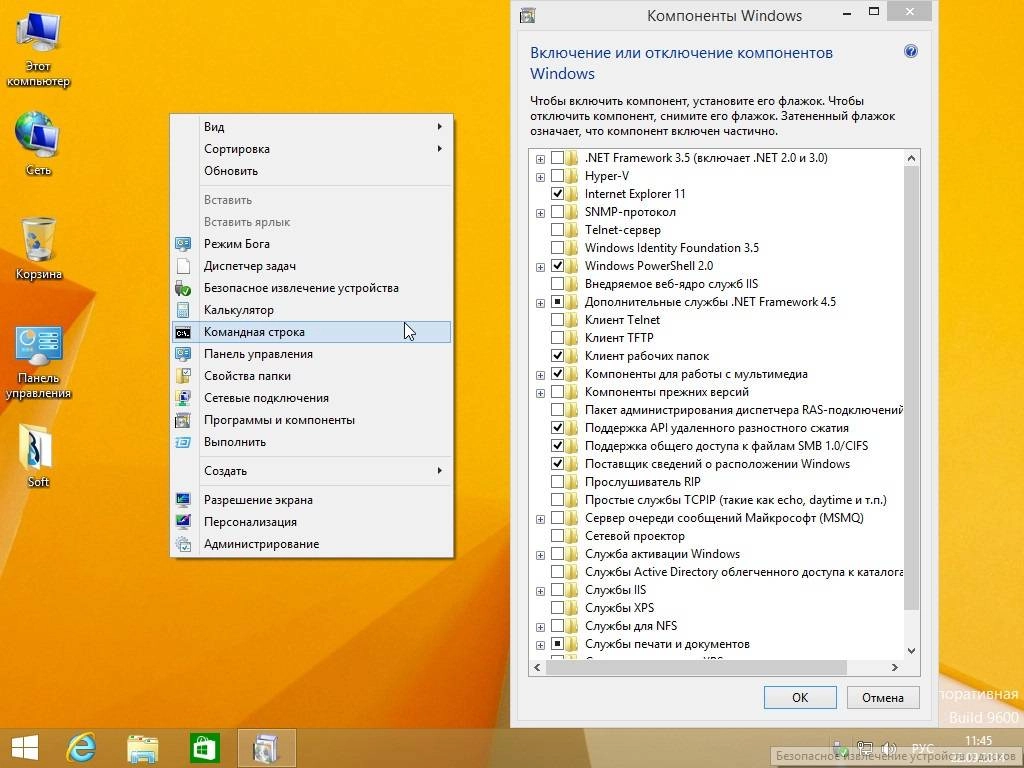This screenshot has width=1024, height=768.
Task: Enable the Клиент TFTP checkbox
Action: (x=557, y=338)
